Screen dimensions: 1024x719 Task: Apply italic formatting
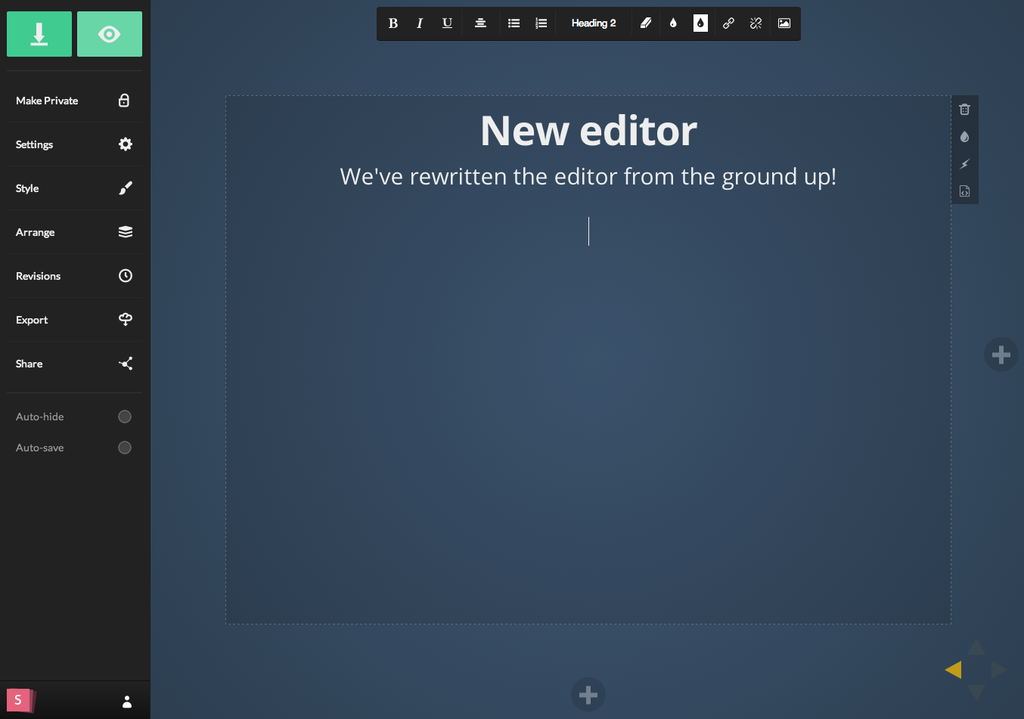point(420,23)
